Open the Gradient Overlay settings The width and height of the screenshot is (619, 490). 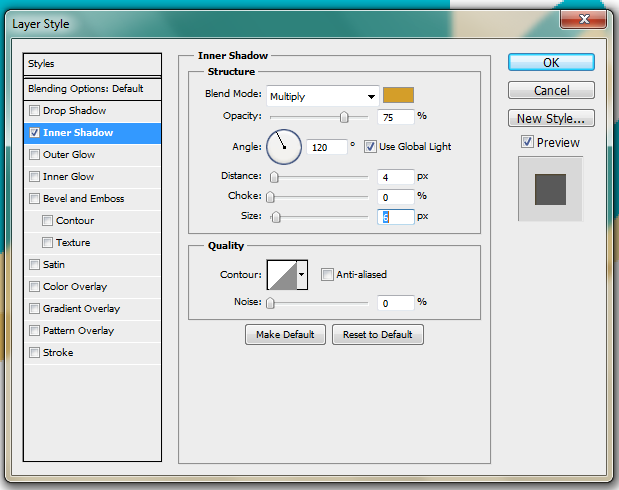(81, 309)
